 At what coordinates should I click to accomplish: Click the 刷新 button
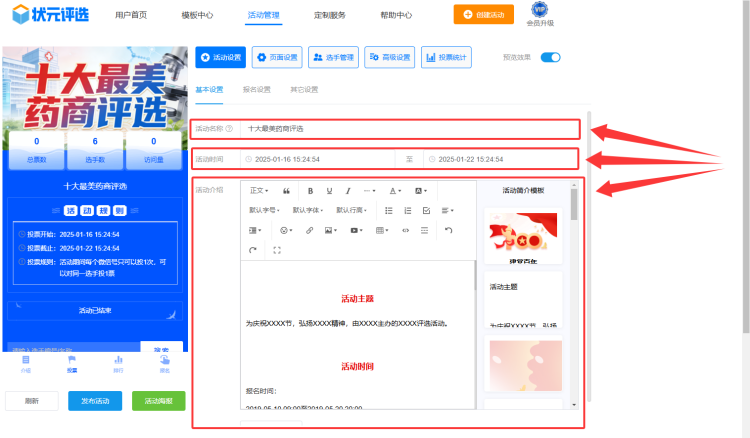[x=32, y=401]
